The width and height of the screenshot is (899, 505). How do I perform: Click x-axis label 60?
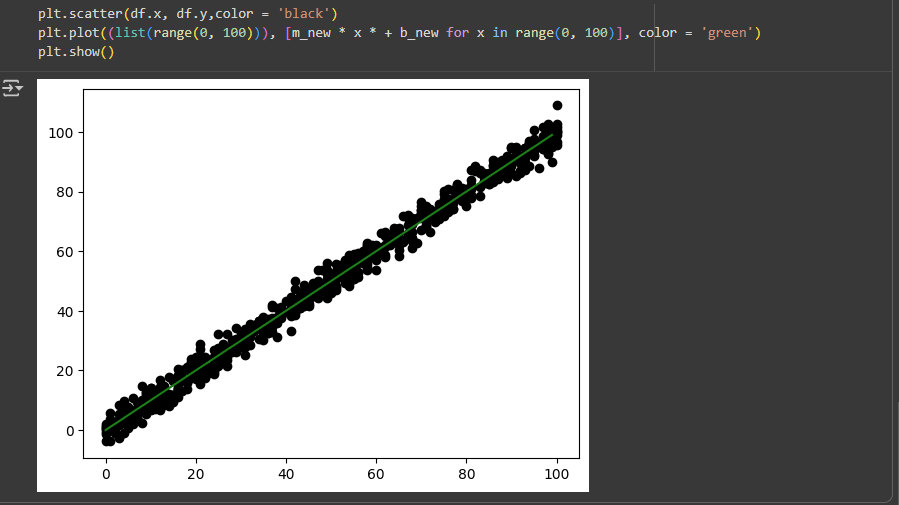point(376,476)
